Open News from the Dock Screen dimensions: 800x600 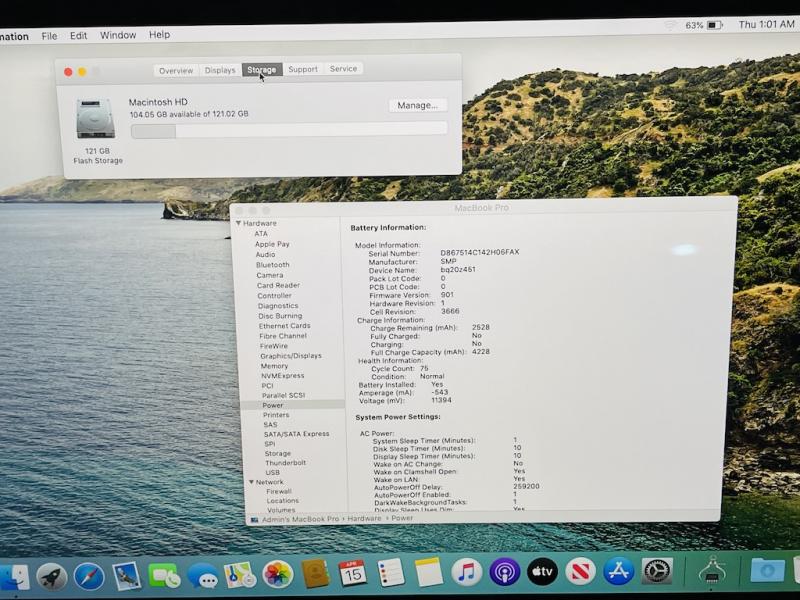point(580,571)
